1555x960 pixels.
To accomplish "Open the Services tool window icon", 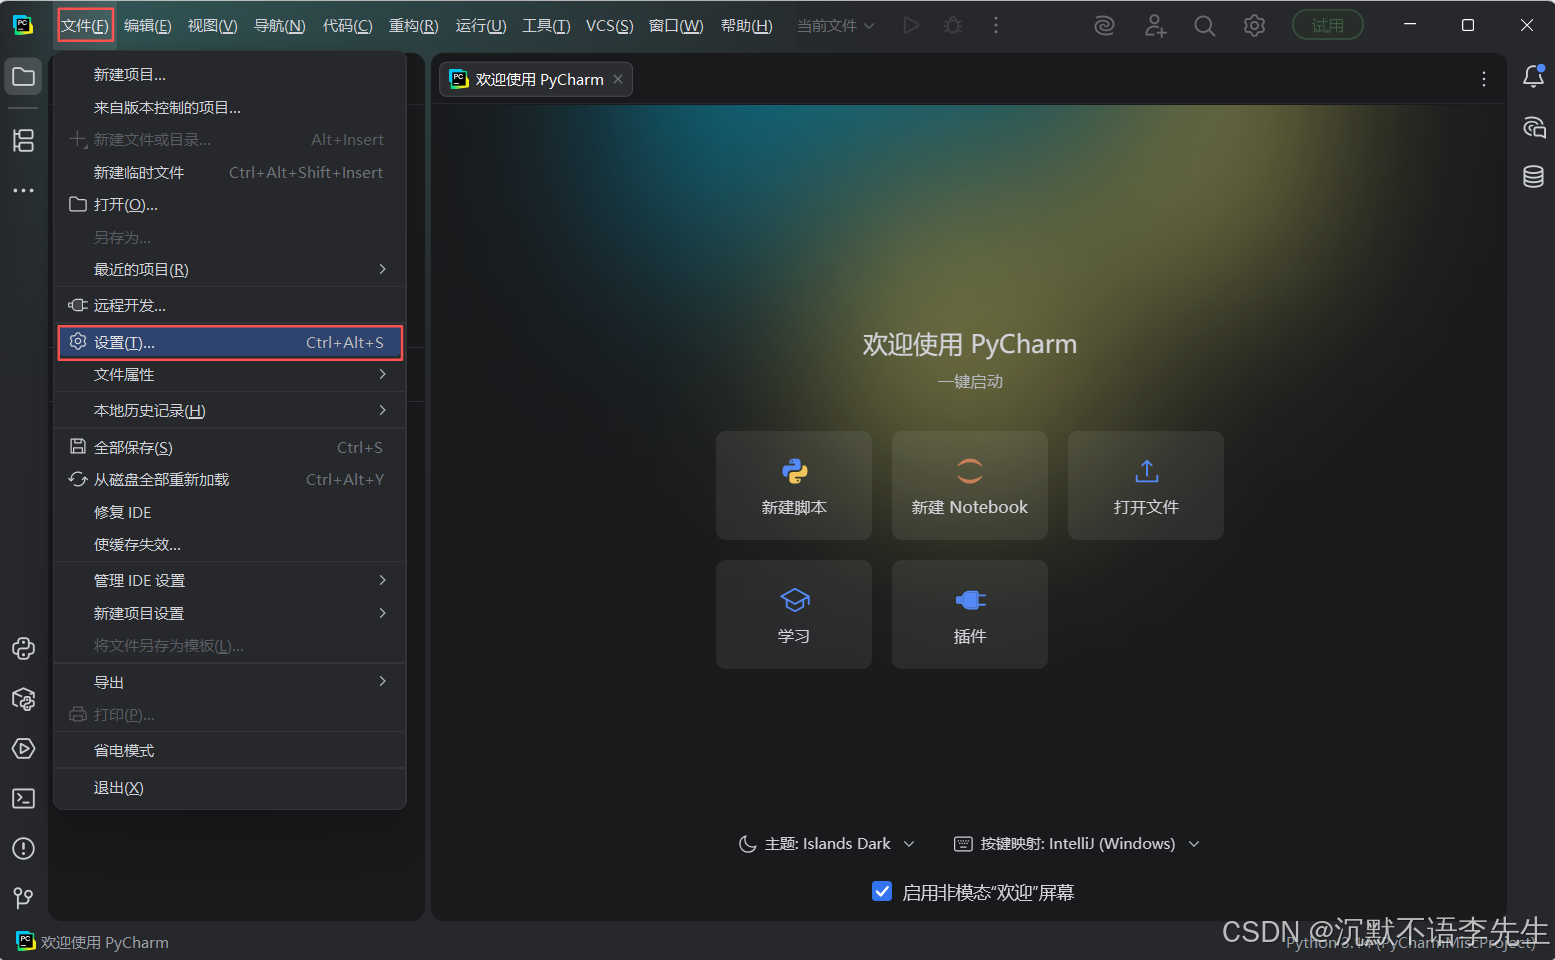I will pos(23,749).
